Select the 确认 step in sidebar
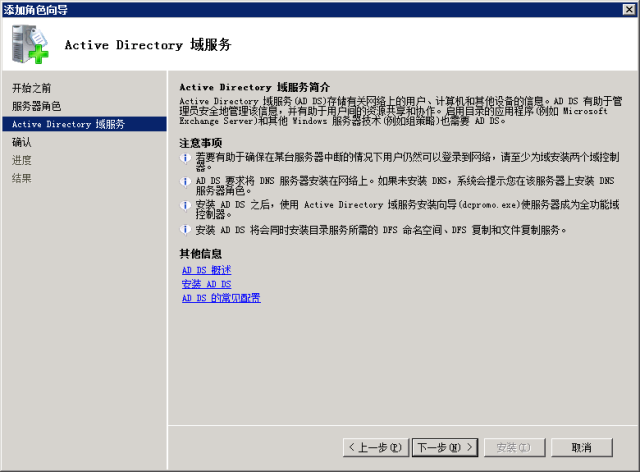 (22, 142)
